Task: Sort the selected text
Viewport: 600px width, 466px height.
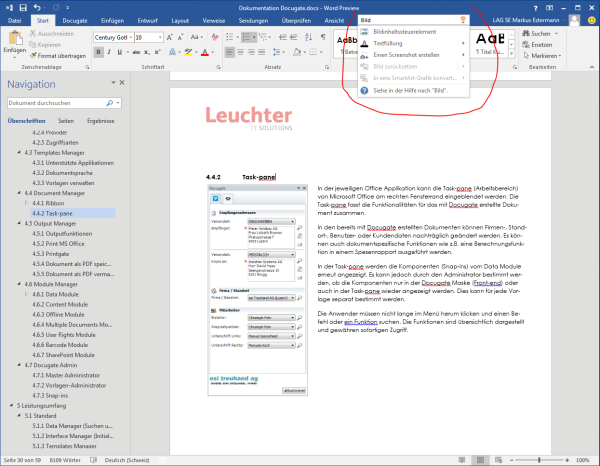Action: [308, 37]
